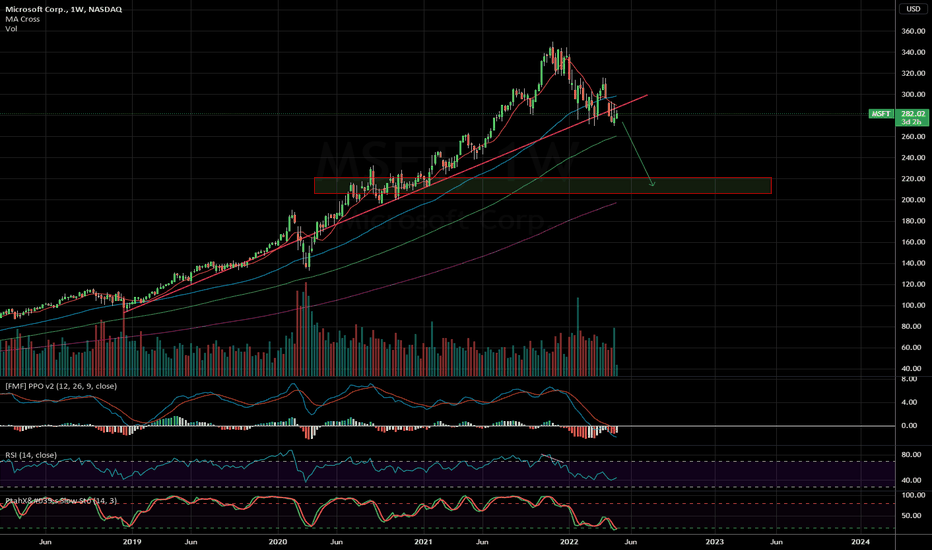Screen dimensions: 932x550
Task: Click the 282.02 current price label
Action: [913, 114]
